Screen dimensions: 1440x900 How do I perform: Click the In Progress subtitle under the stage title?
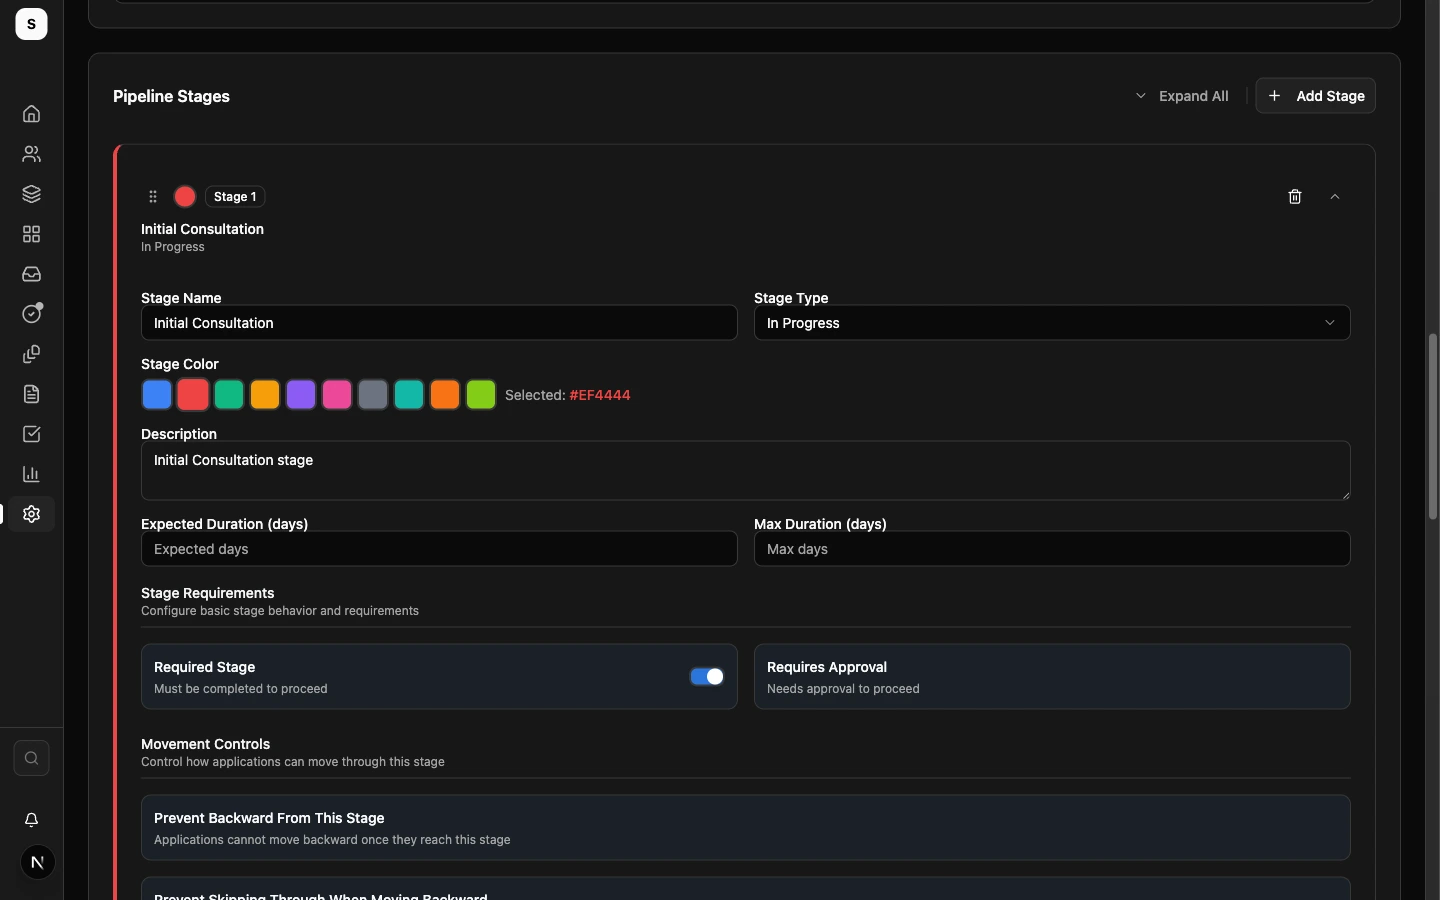coord(173,247)
